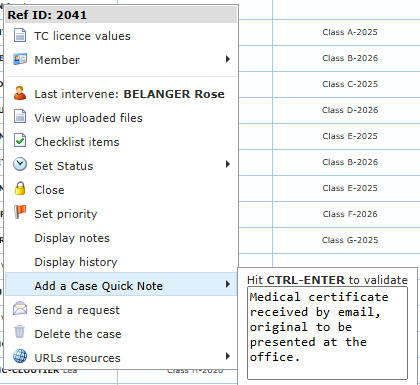420x385 pixels.
Task: Select the Class C-2025 cell
Action: [350, 84]
